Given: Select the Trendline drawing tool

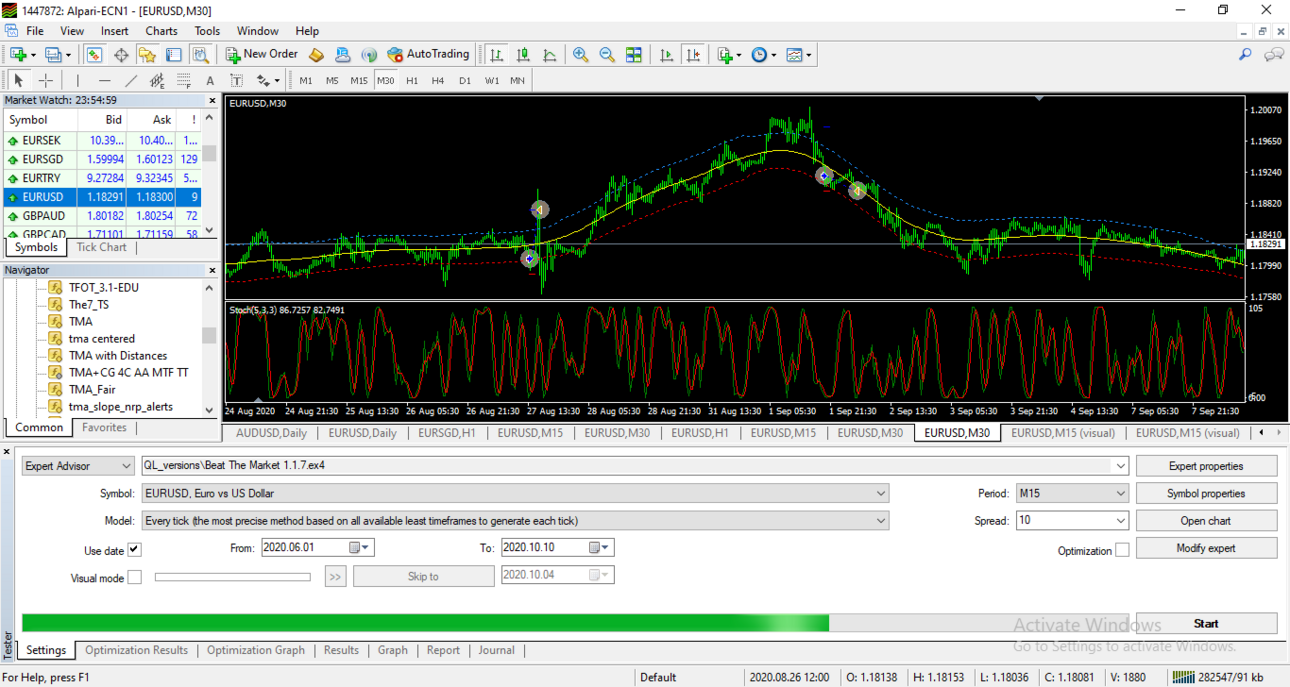Looking at the screenshot, I should tap(131, 80).
